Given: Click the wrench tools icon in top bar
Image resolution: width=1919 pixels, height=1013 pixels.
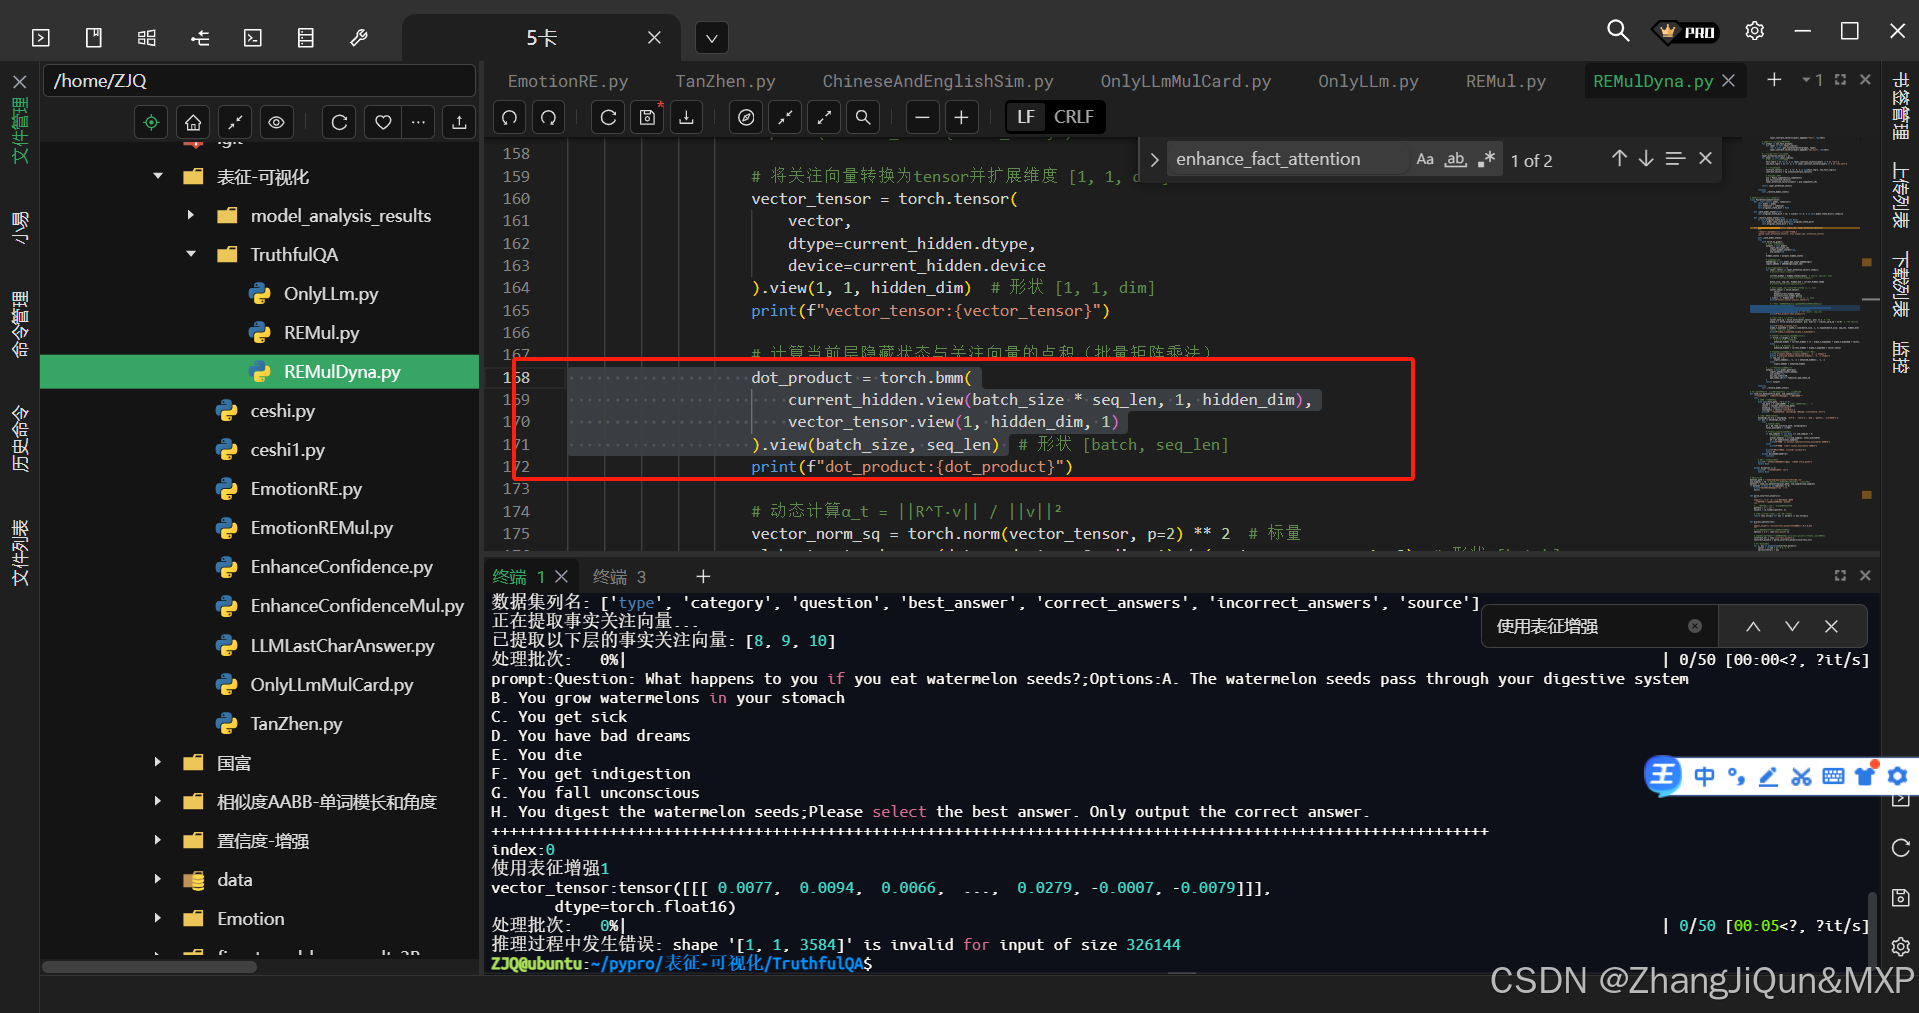Looking at the screenshot, I should (x=359, y=38).
